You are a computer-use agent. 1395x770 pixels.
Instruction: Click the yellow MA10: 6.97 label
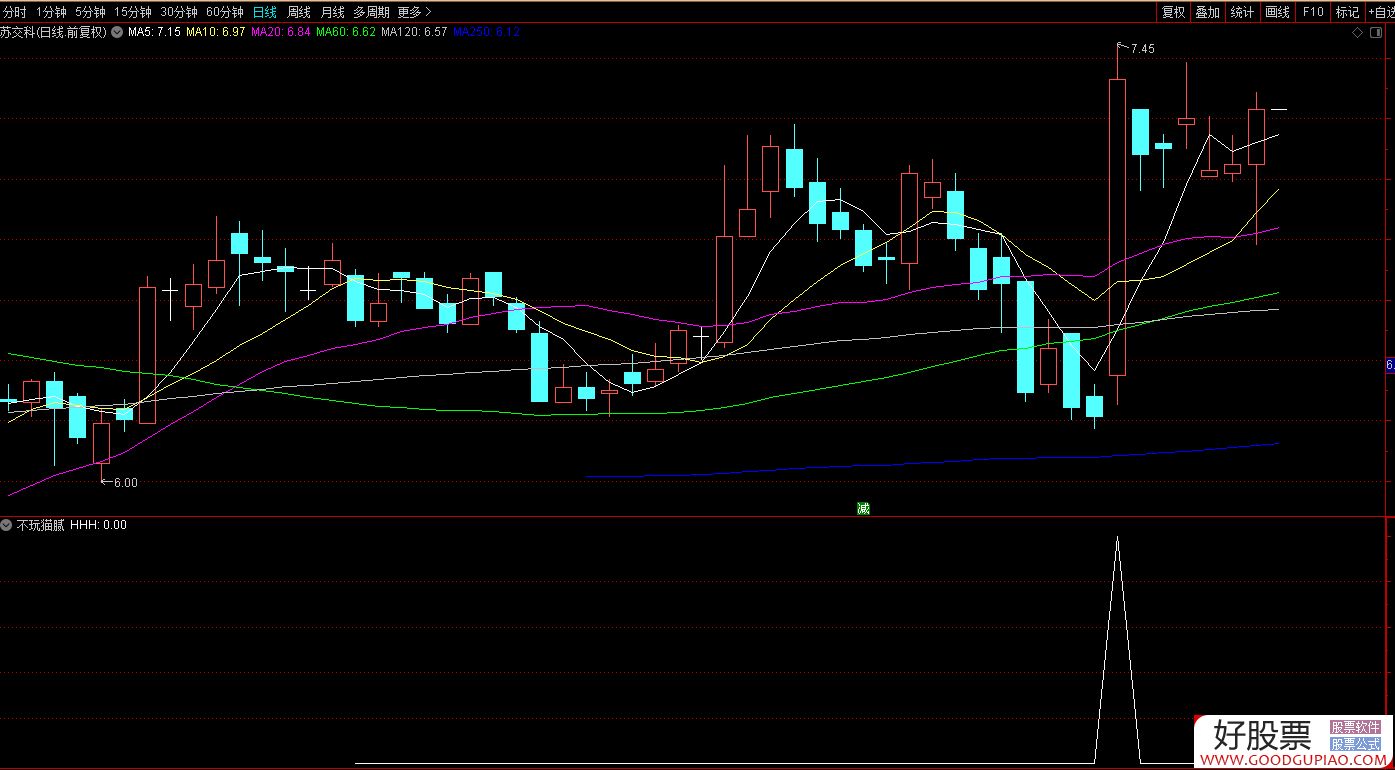[x=216, y=32]
